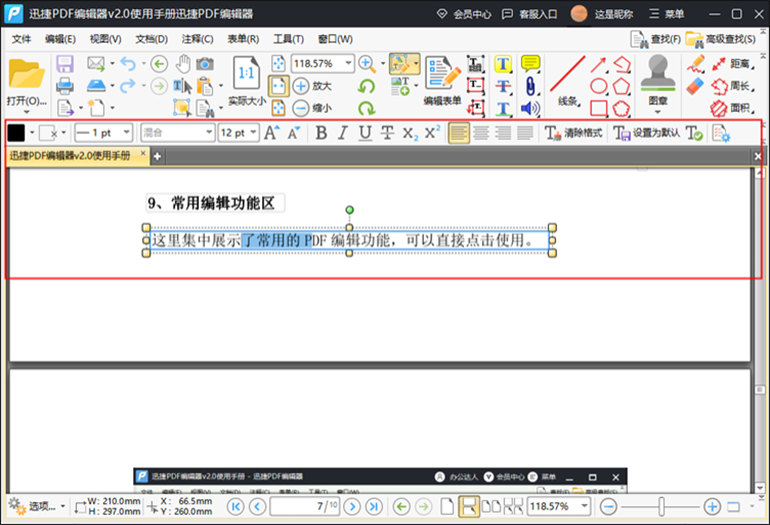770x525 pixels.
Task: Open the 编辑表单 form editor
Action: (442, 81)
